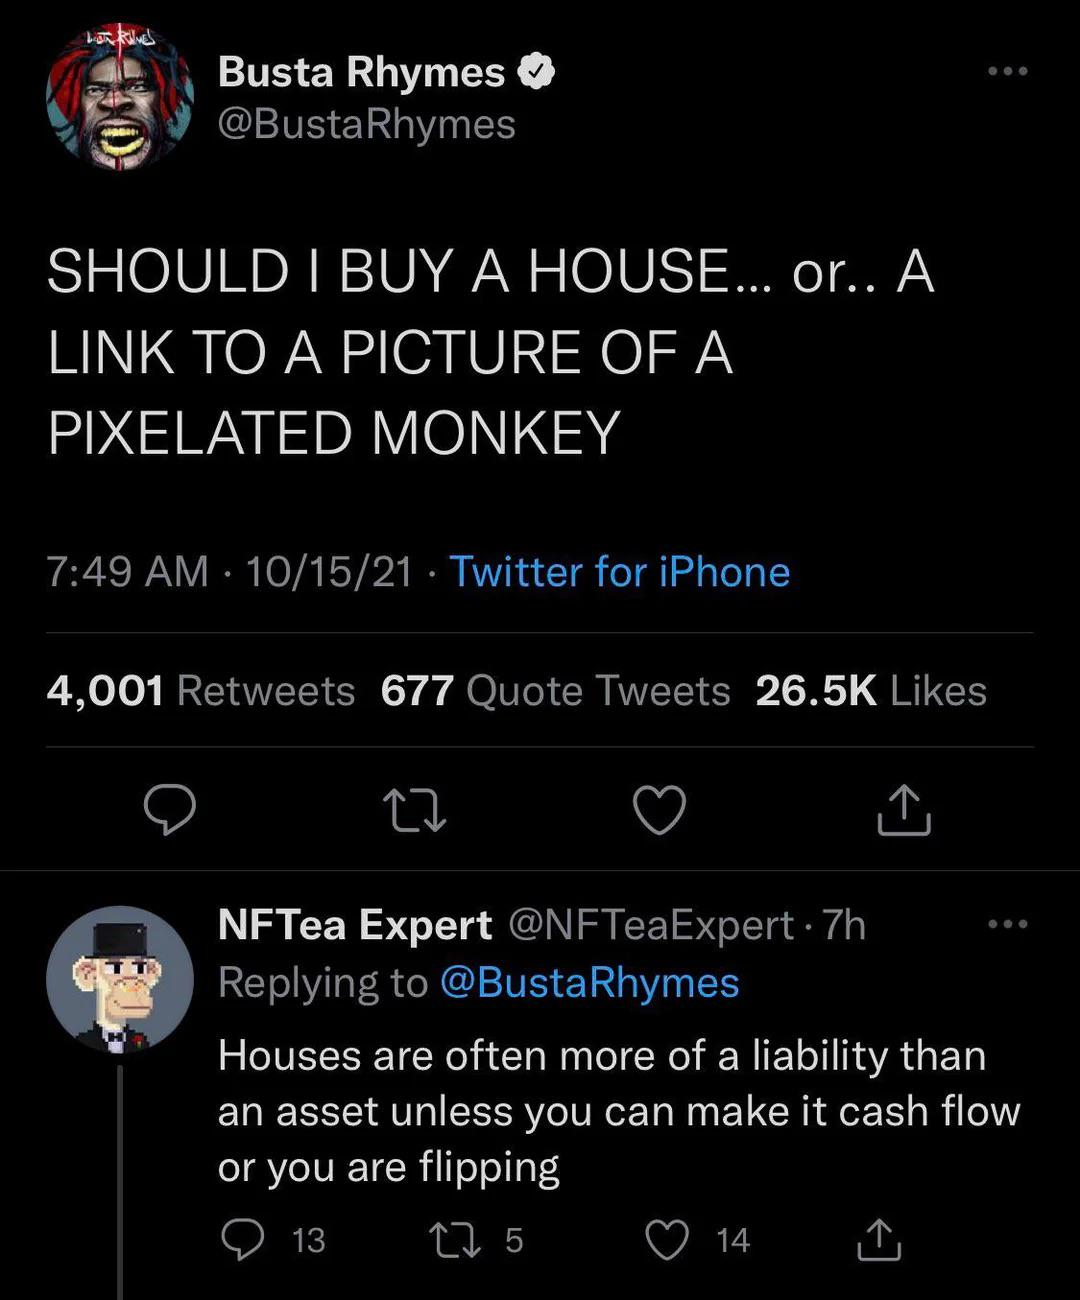Viewport: 1080px width, 1300px height.
Task: Open more options for Busta Rhymes' tweet
Action: [x=1007, y=72]
